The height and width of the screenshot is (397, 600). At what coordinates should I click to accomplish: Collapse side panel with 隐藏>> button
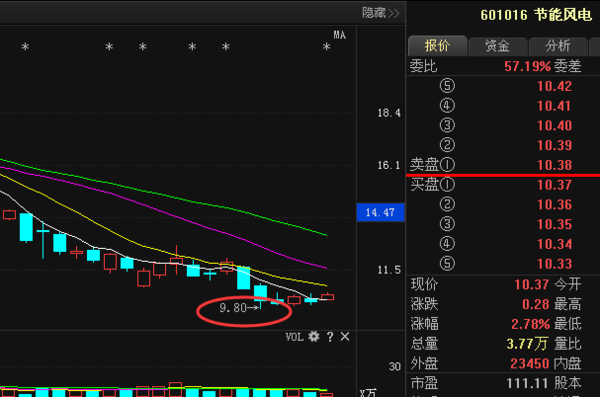pyautogui.click(x=380, y=13)
